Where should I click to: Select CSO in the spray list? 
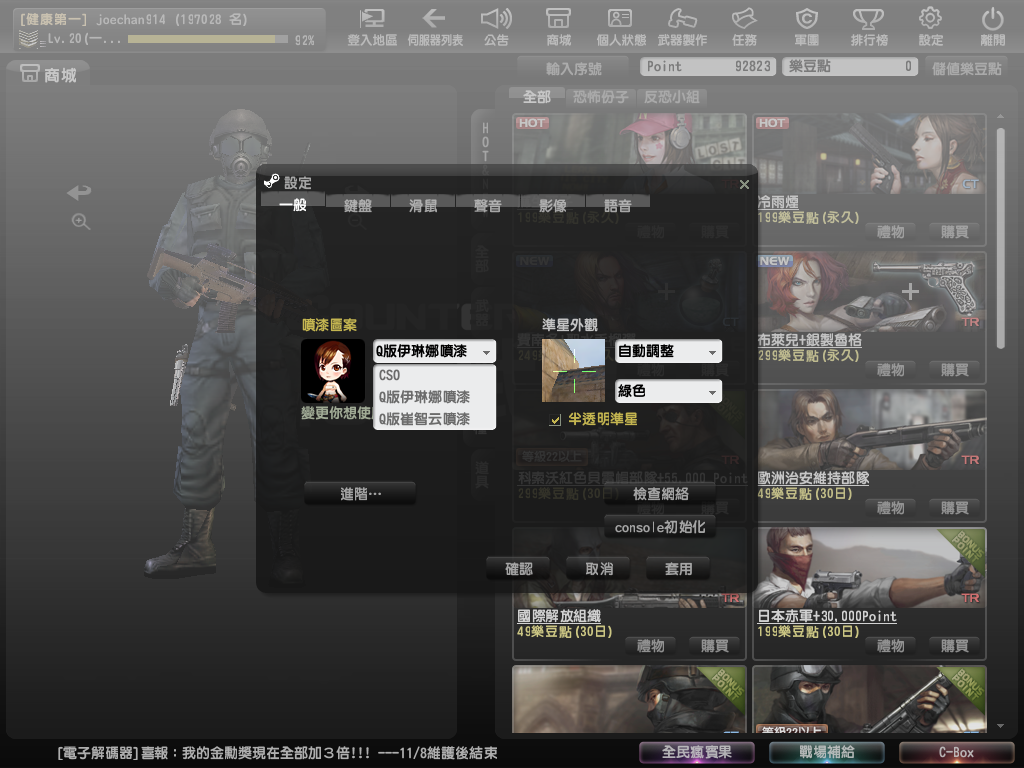pyautogui.click(x=434, y=376)
